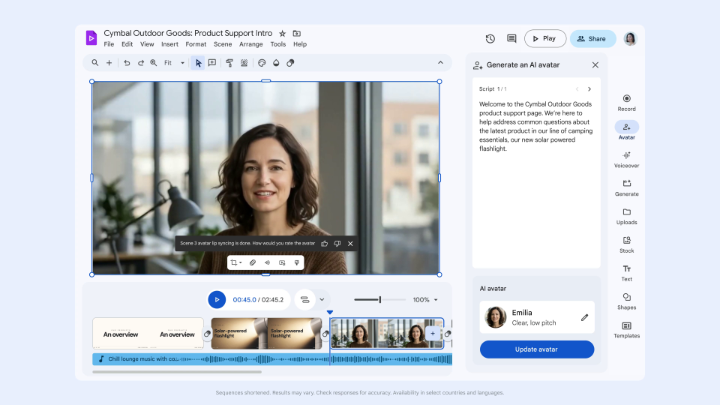Open the Shapes sidebar panel
Image resolution: width=720 pixels, height=405 pixels.
click(626, 301)
